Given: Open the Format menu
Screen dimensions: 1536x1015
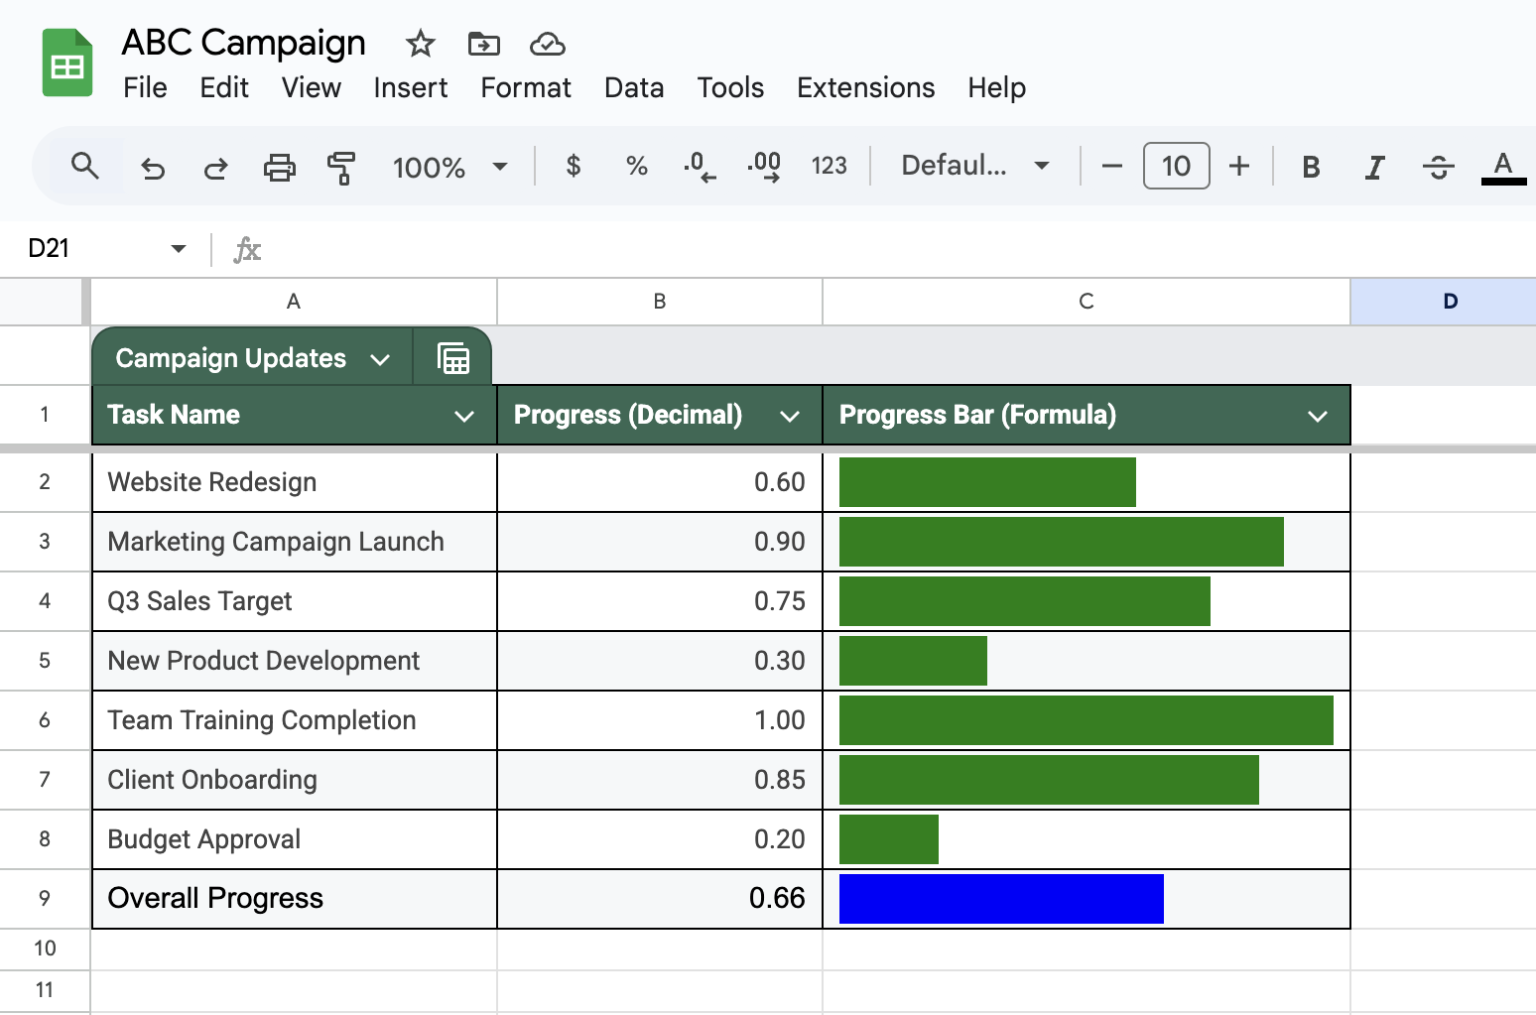Looking at the screenshot, I should 525,88.
